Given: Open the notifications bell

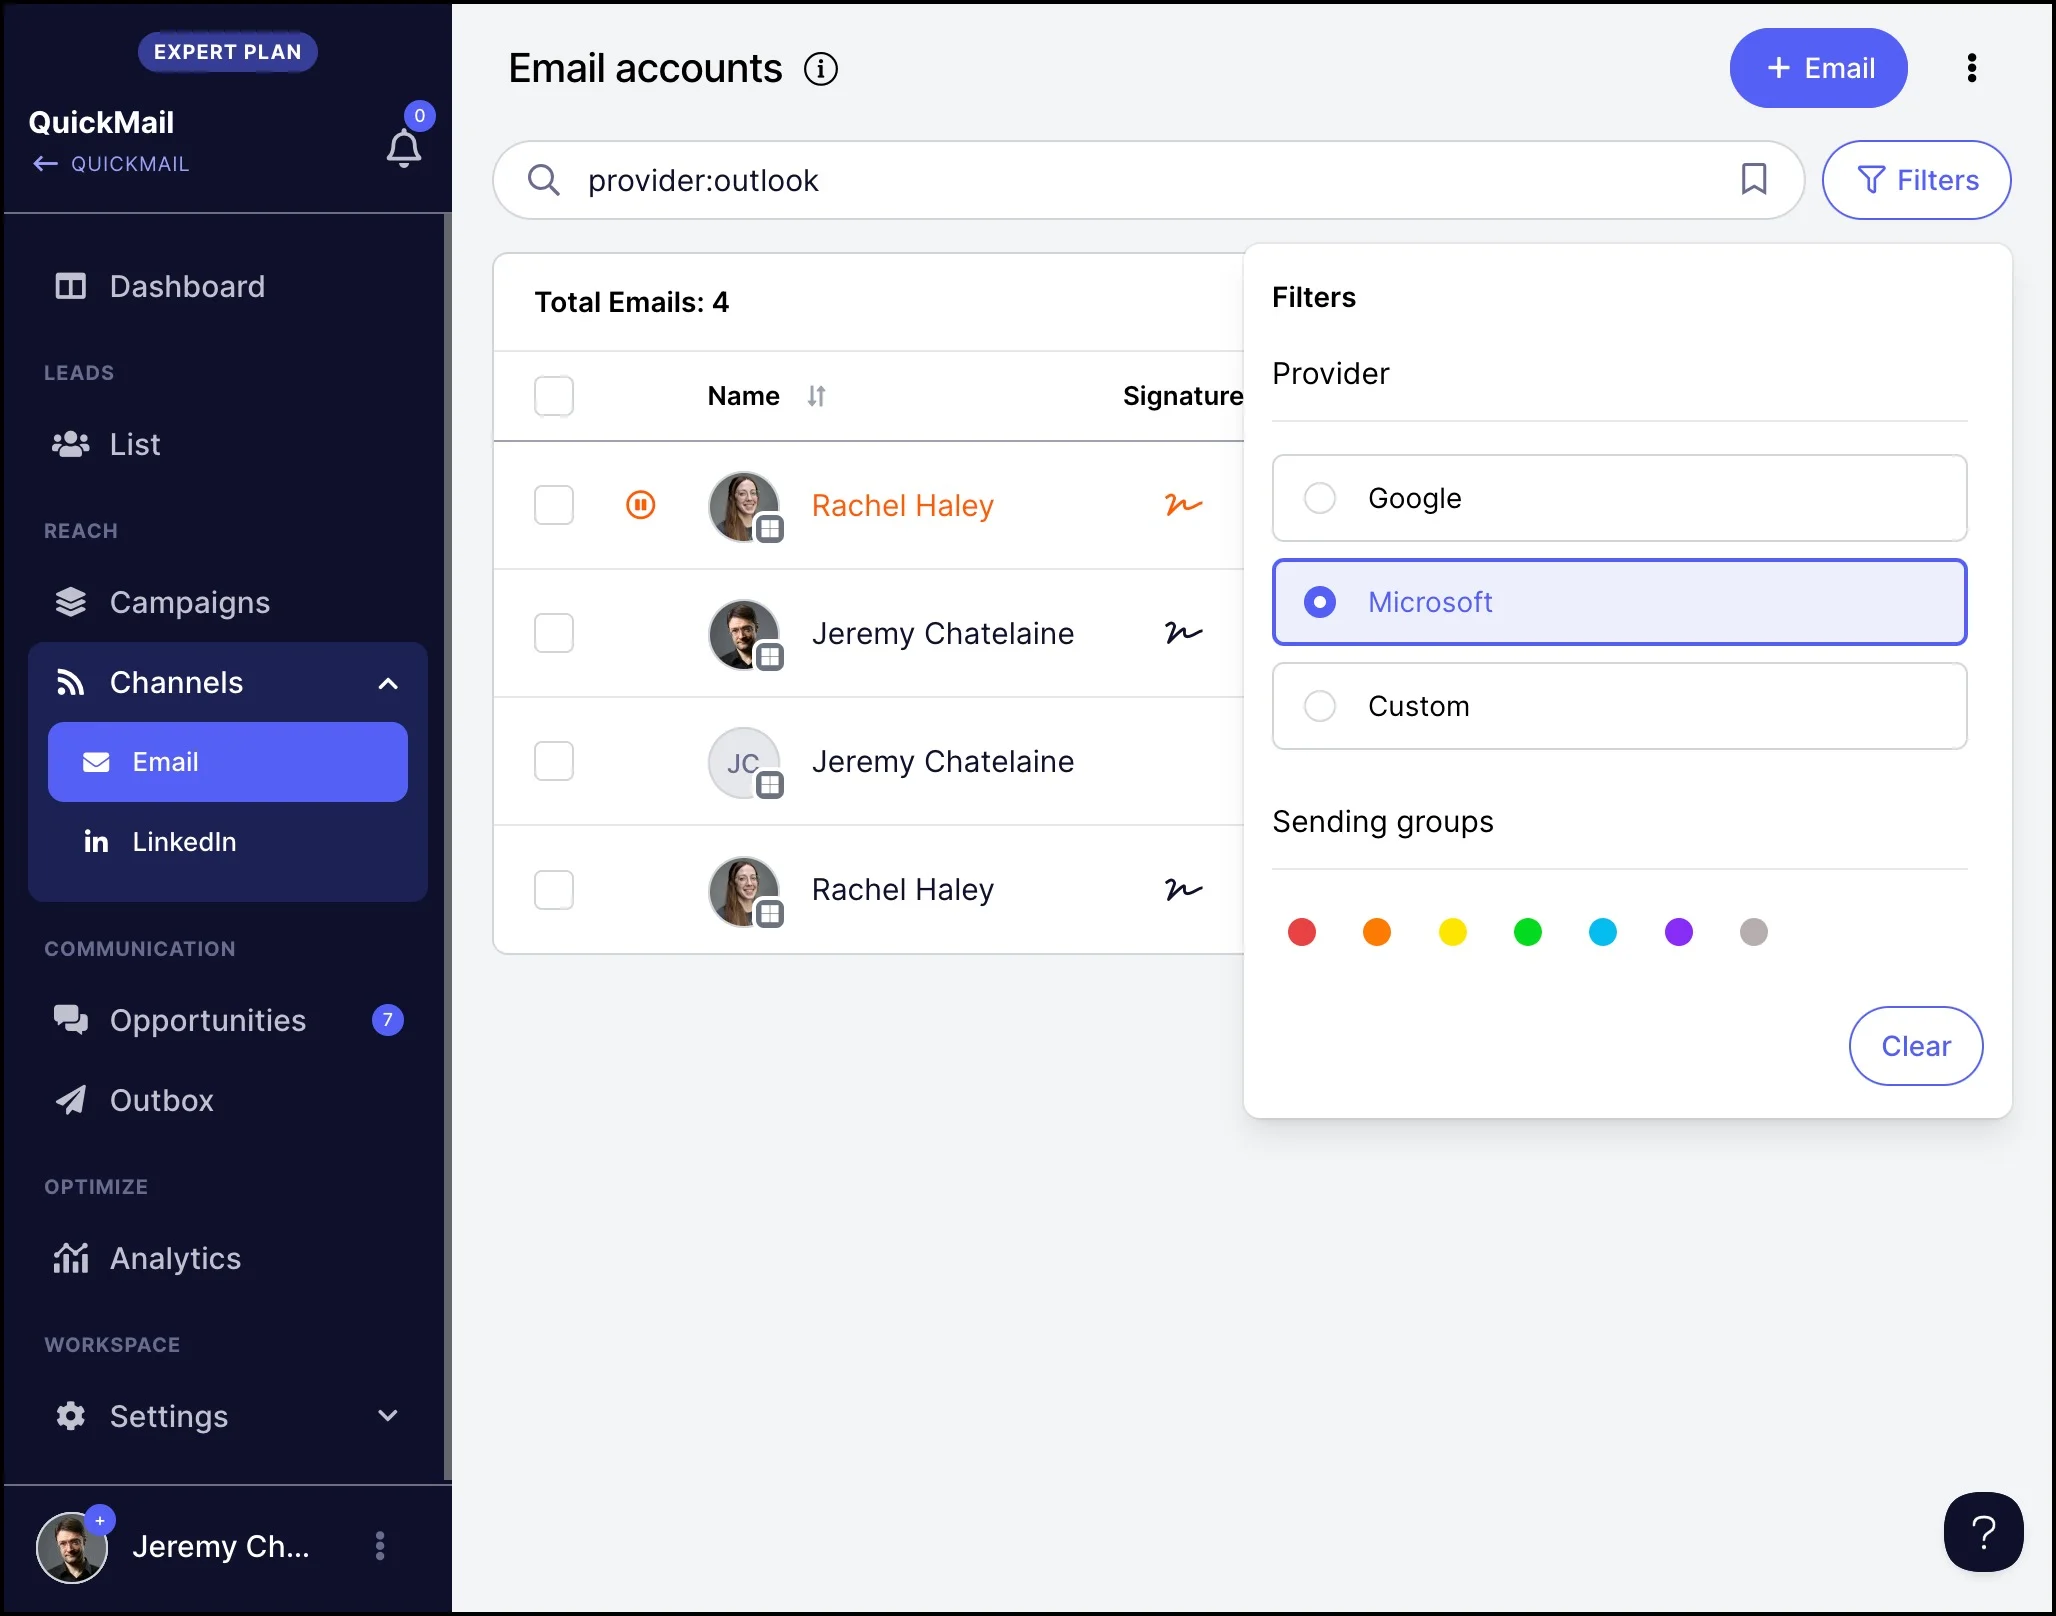Looking at the screenshot, I should [404, 148].
